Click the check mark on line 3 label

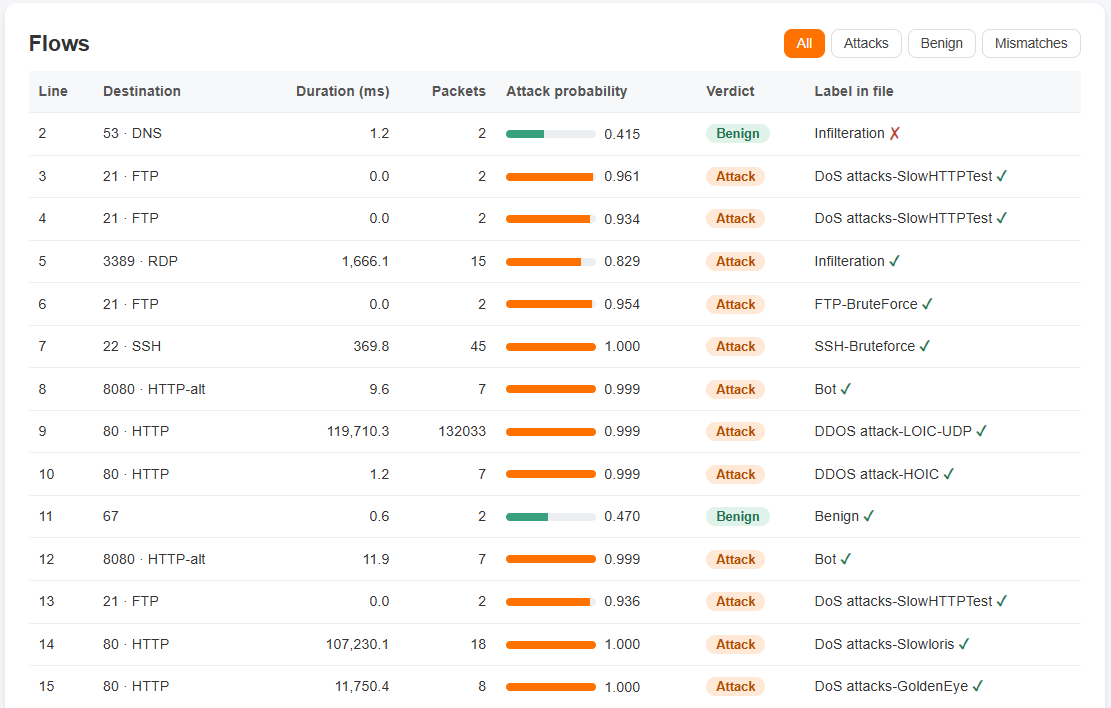(x=1002, y=176)
